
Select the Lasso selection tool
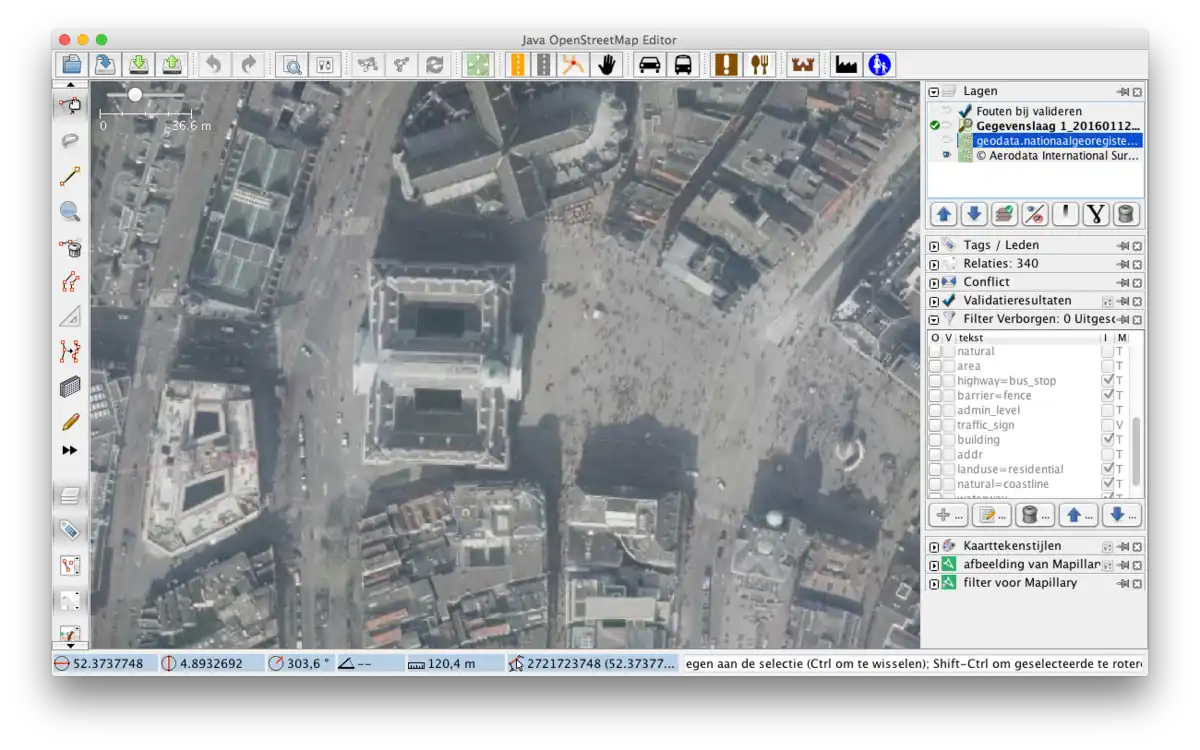[x=70, y=141]
